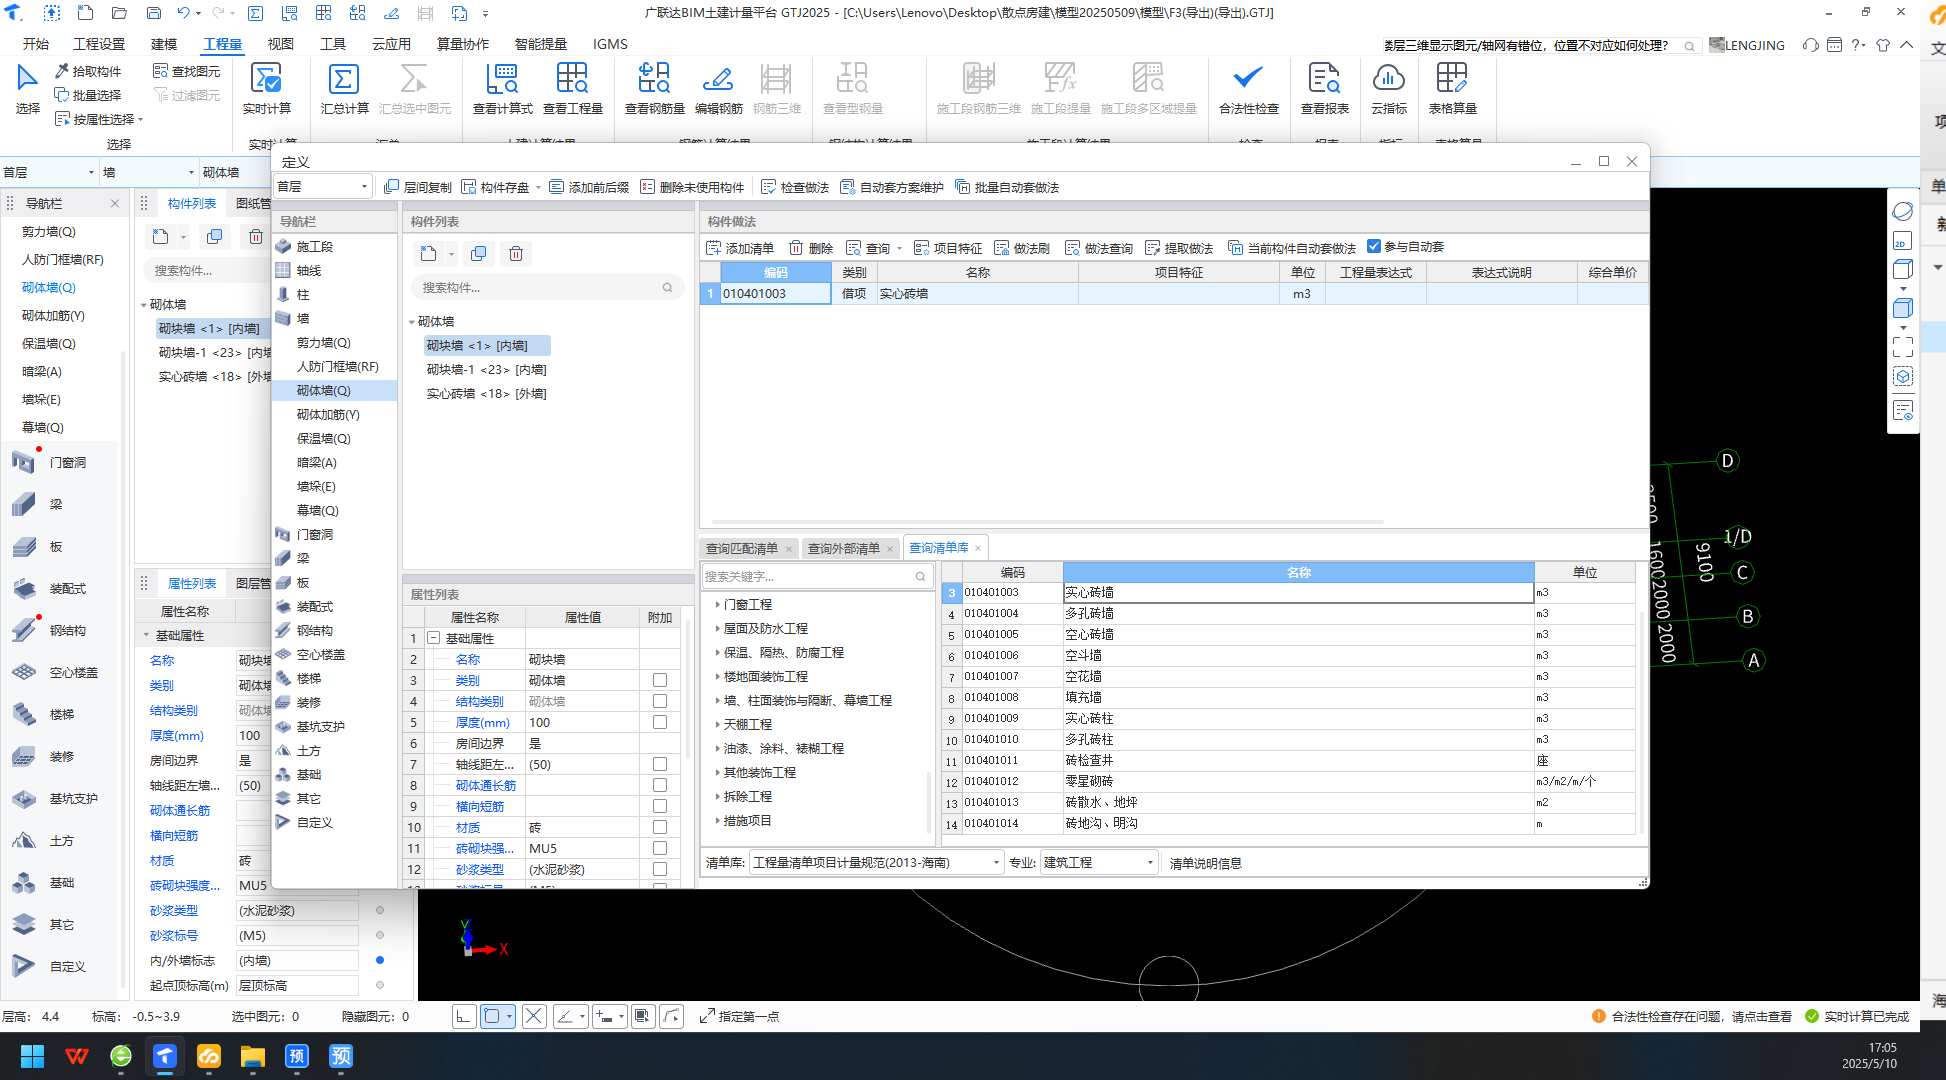Open WPS app in Windows taskbar
Viewport: 1946px width, 1080px height.
coord(77,1056)
